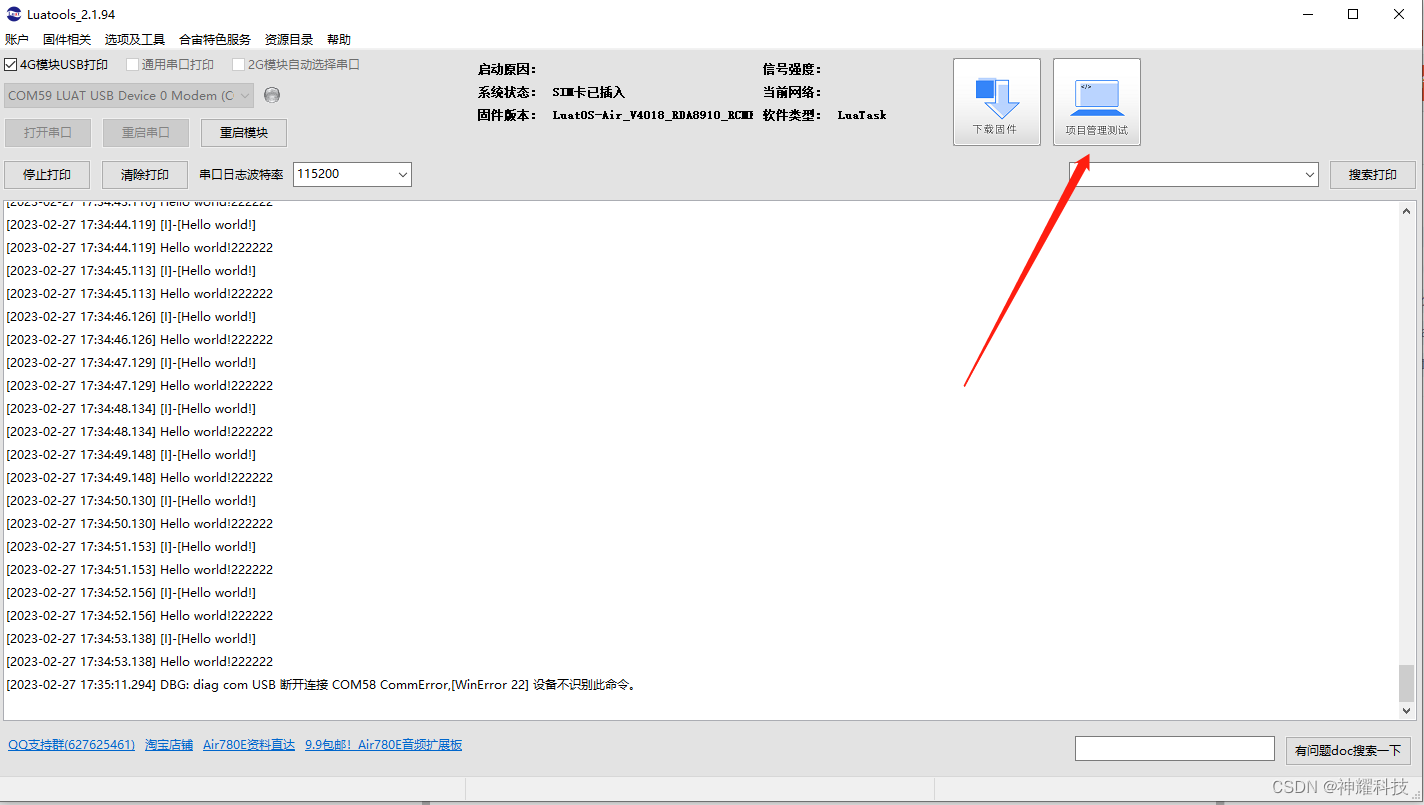The image size is (1424, 805).
Task: Click the 17:34:47.129 Hello world!222222 log line
Action: click(x=139, y=385)
